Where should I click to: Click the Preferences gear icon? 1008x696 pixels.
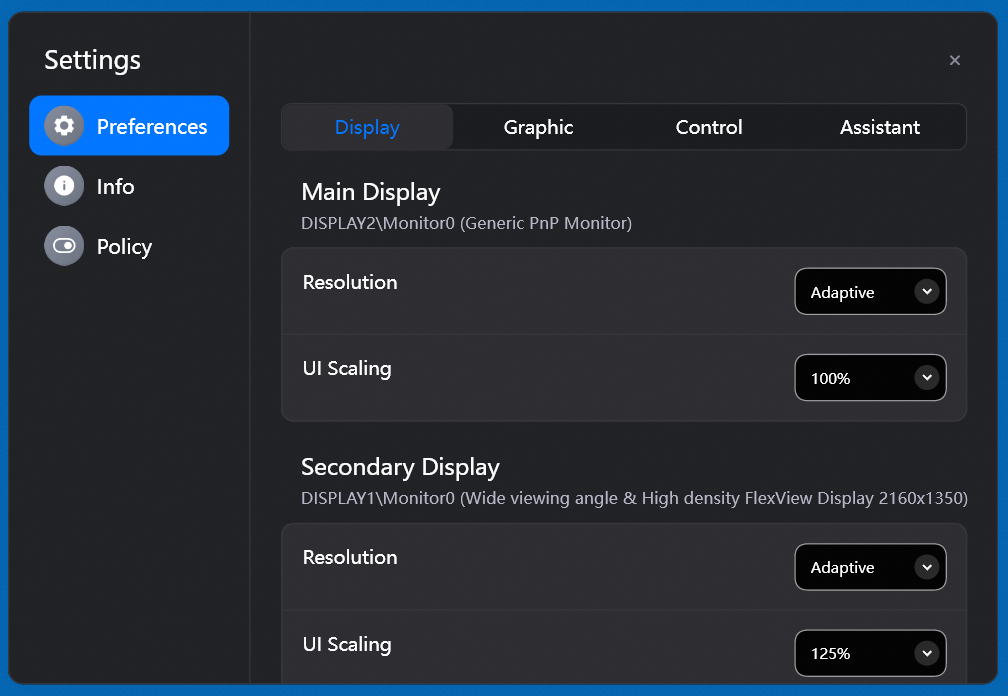click(x=64, y=126)
